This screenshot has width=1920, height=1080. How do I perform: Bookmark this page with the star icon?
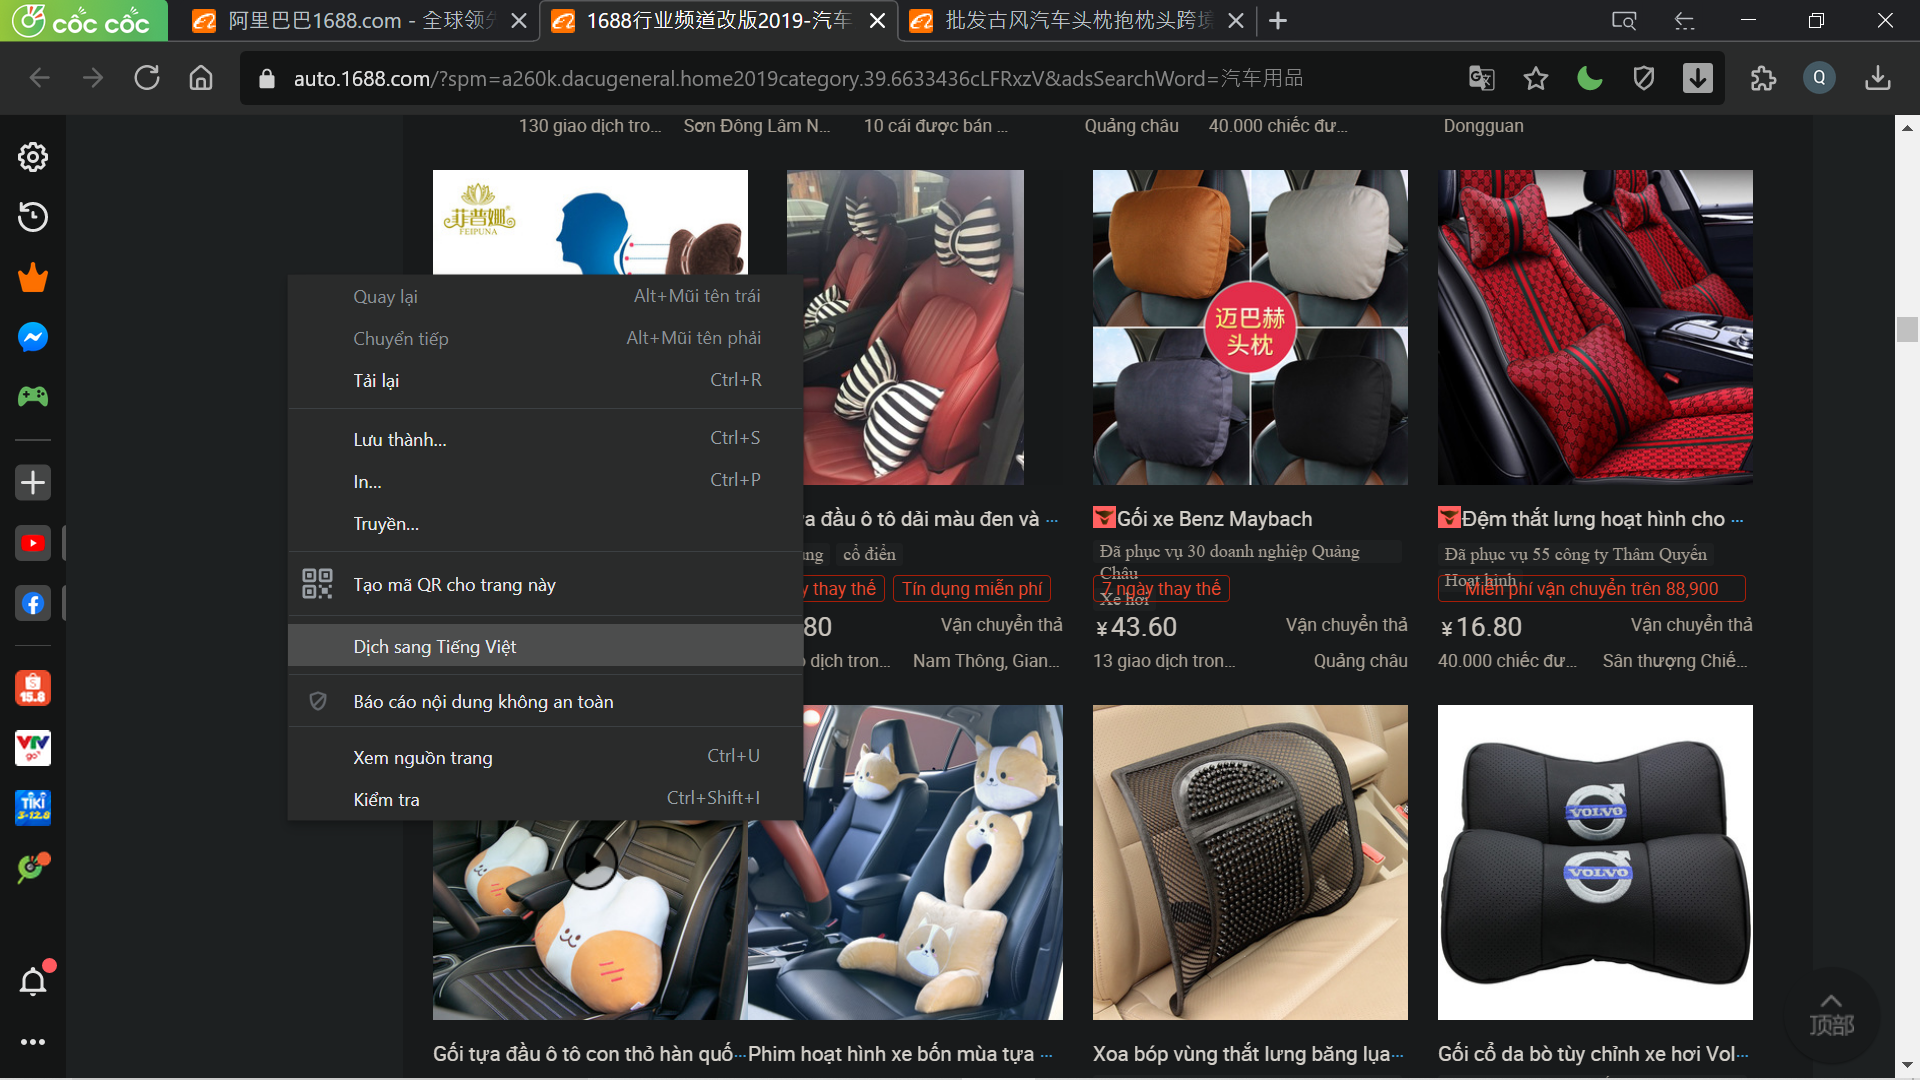[x=1536, y=78]
